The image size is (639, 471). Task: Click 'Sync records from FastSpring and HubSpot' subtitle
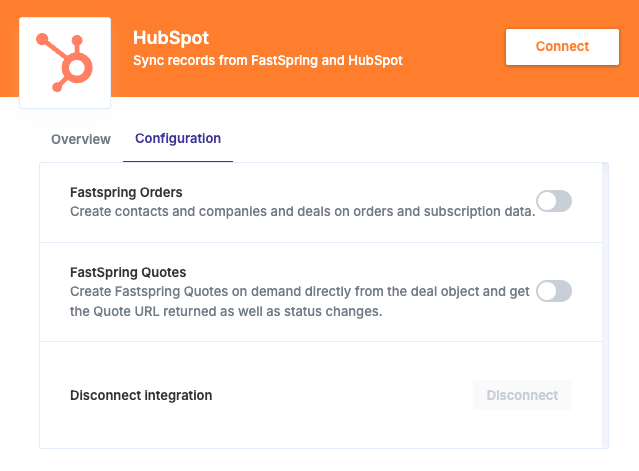click(x=268, y=60)
